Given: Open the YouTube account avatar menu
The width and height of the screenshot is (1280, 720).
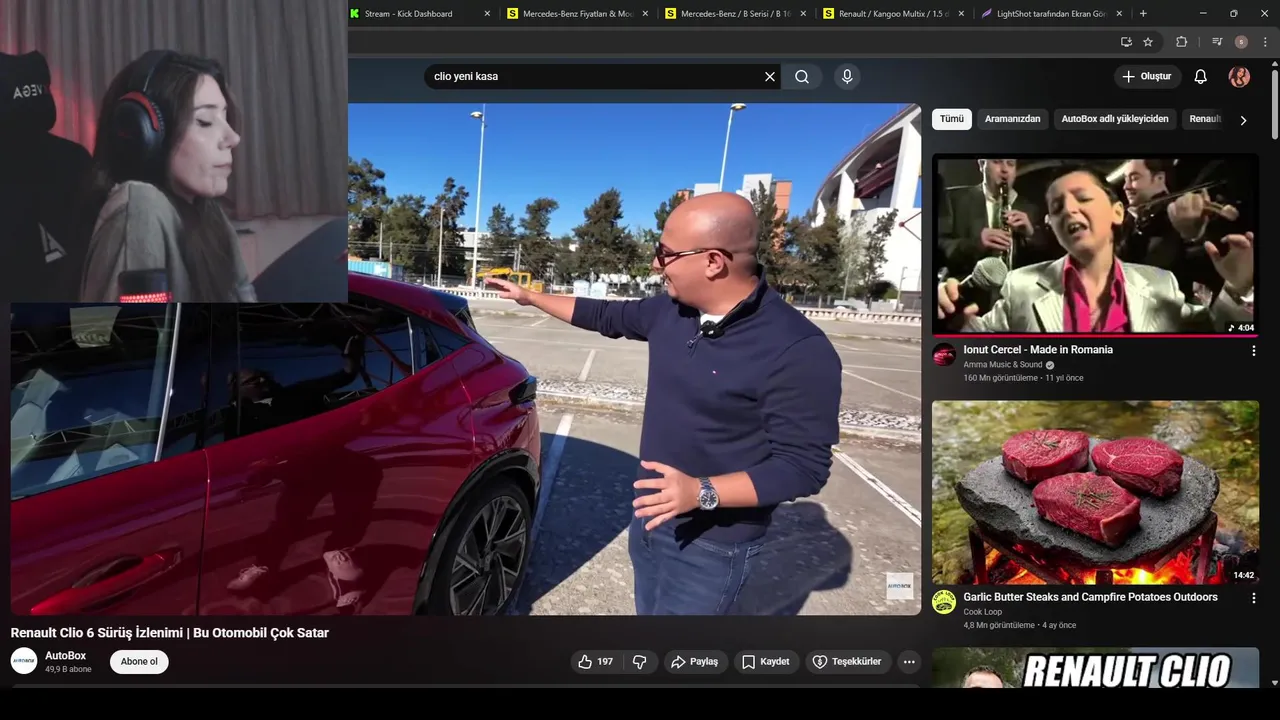Looking at the screenshot, I should (1239, 77).
